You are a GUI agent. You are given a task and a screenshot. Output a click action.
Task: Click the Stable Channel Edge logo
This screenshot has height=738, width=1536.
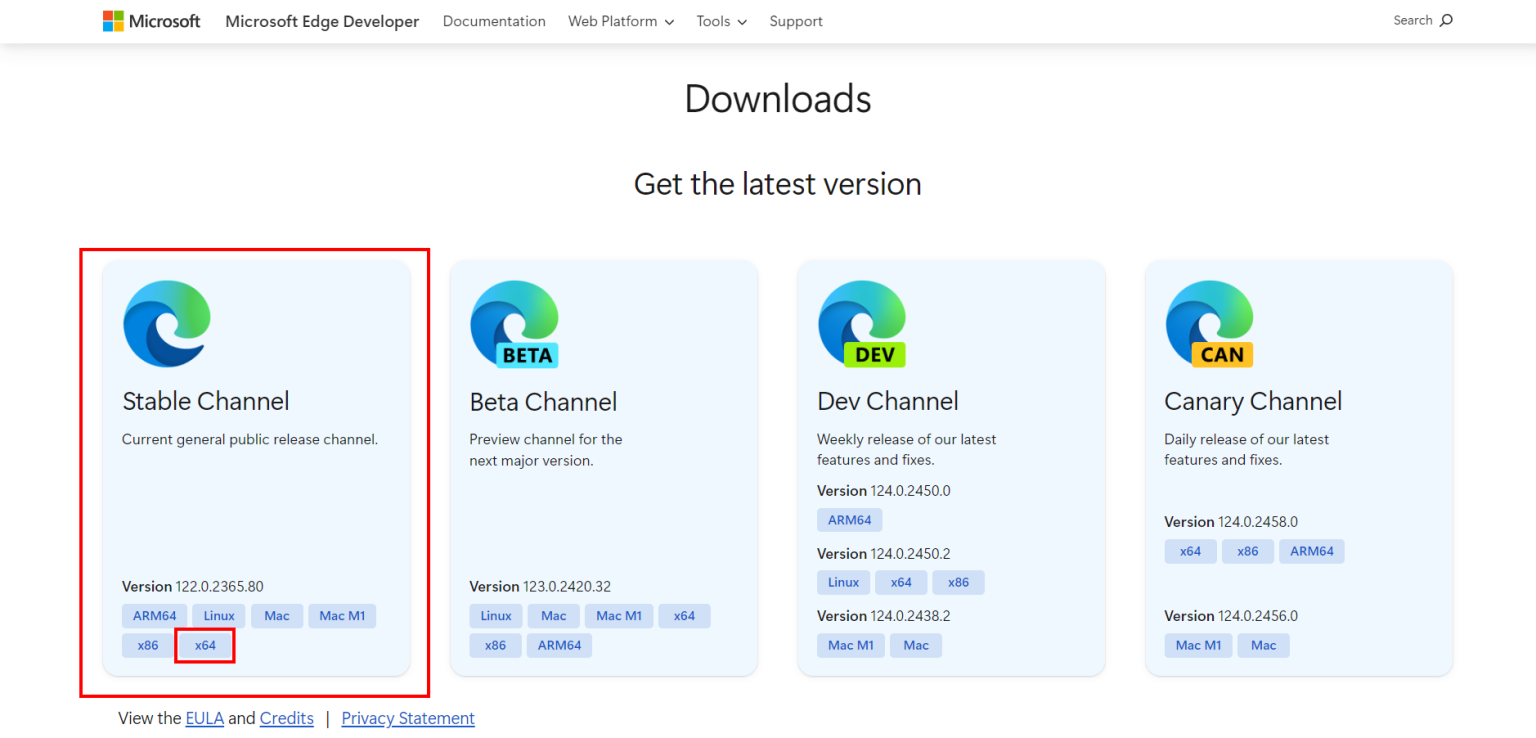(166, 322)
